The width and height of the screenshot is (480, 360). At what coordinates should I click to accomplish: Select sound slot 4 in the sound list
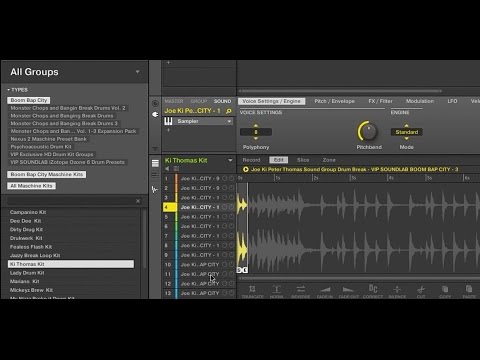[x=199, y=207]
